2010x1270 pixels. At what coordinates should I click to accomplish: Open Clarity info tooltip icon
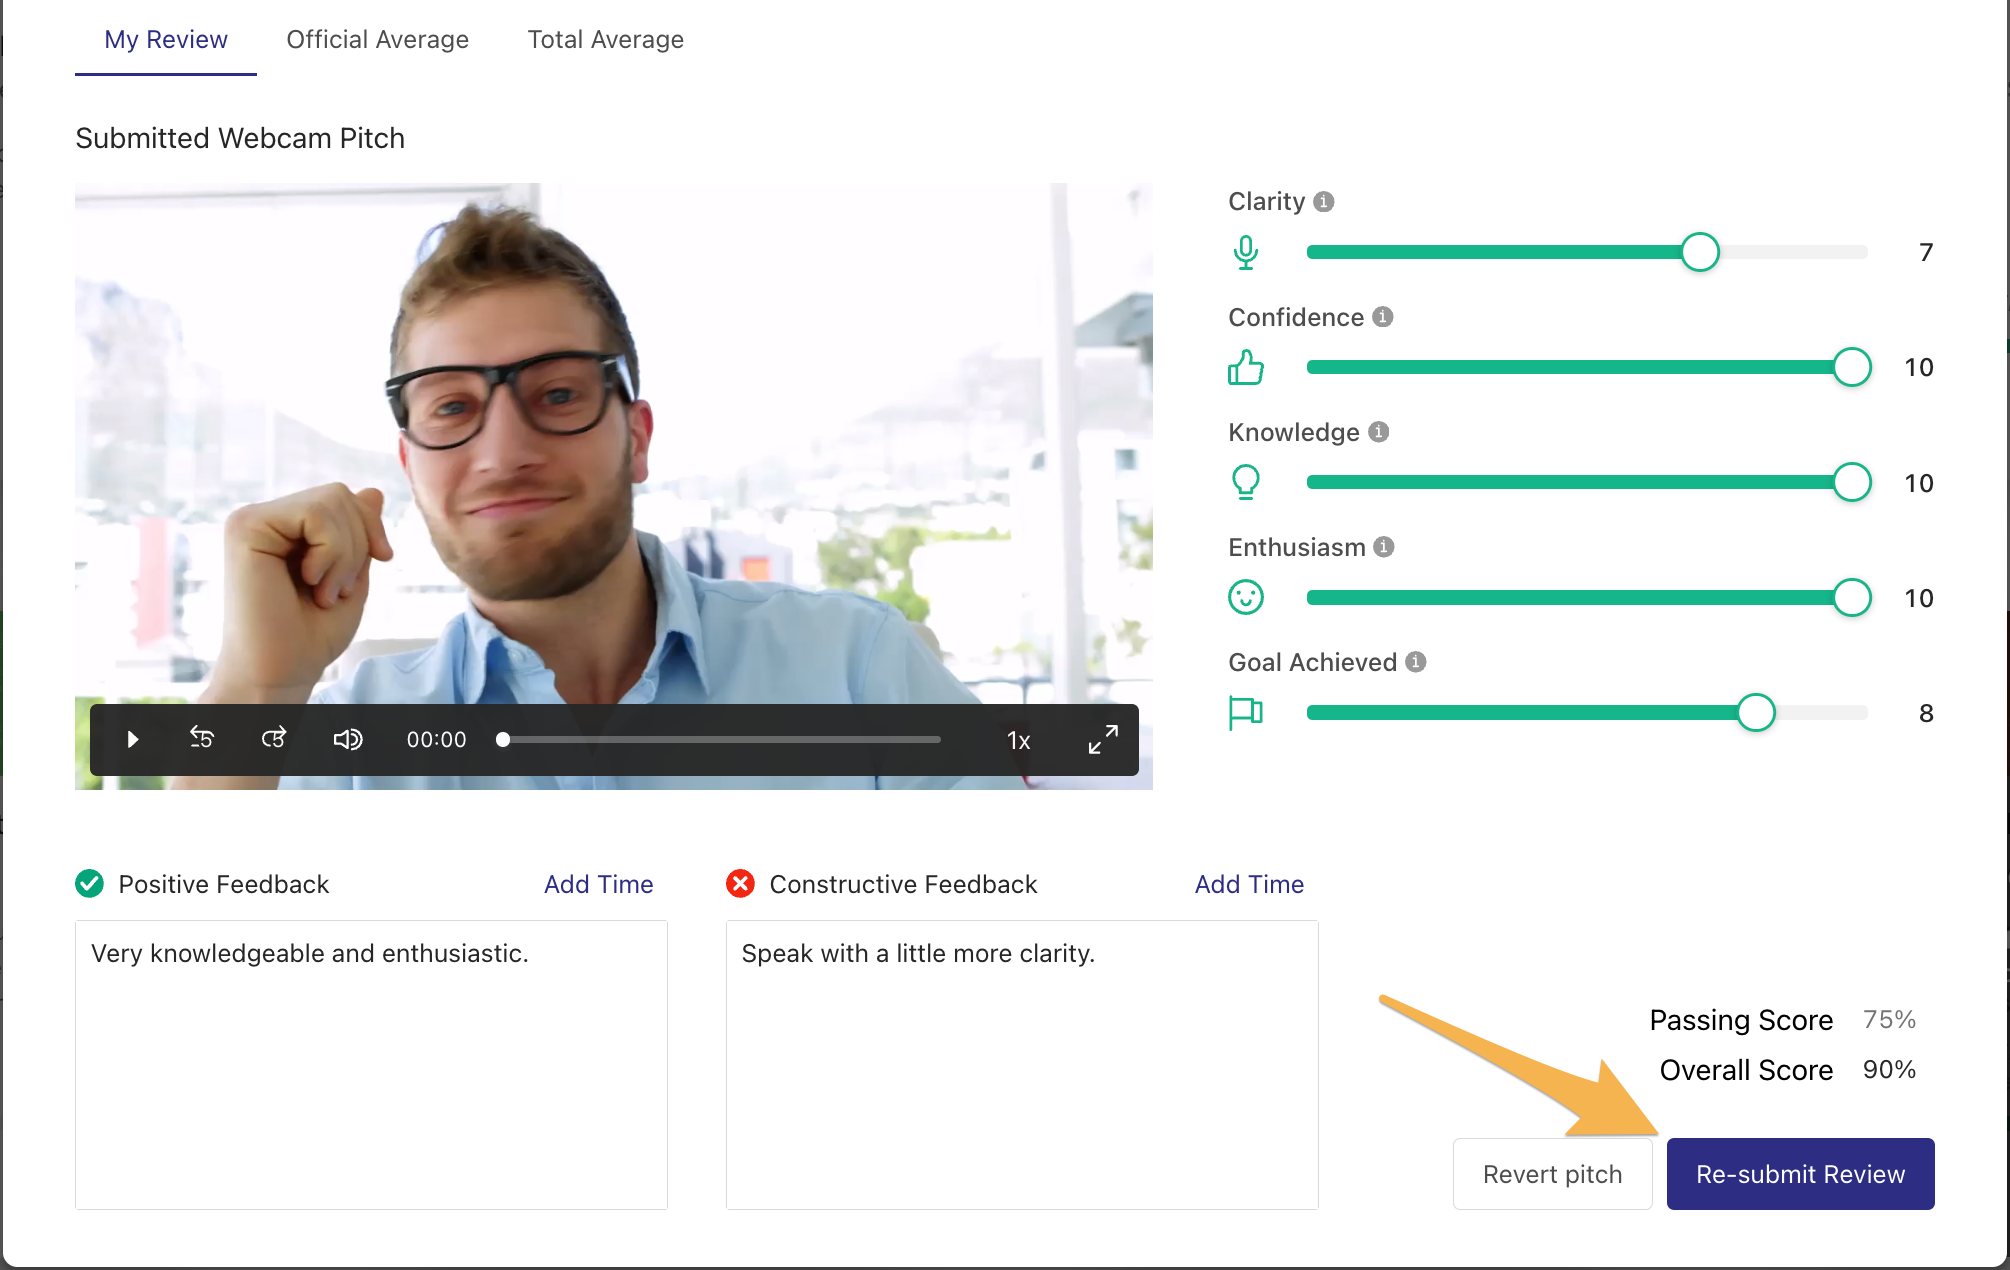[x=1324, y=202]
